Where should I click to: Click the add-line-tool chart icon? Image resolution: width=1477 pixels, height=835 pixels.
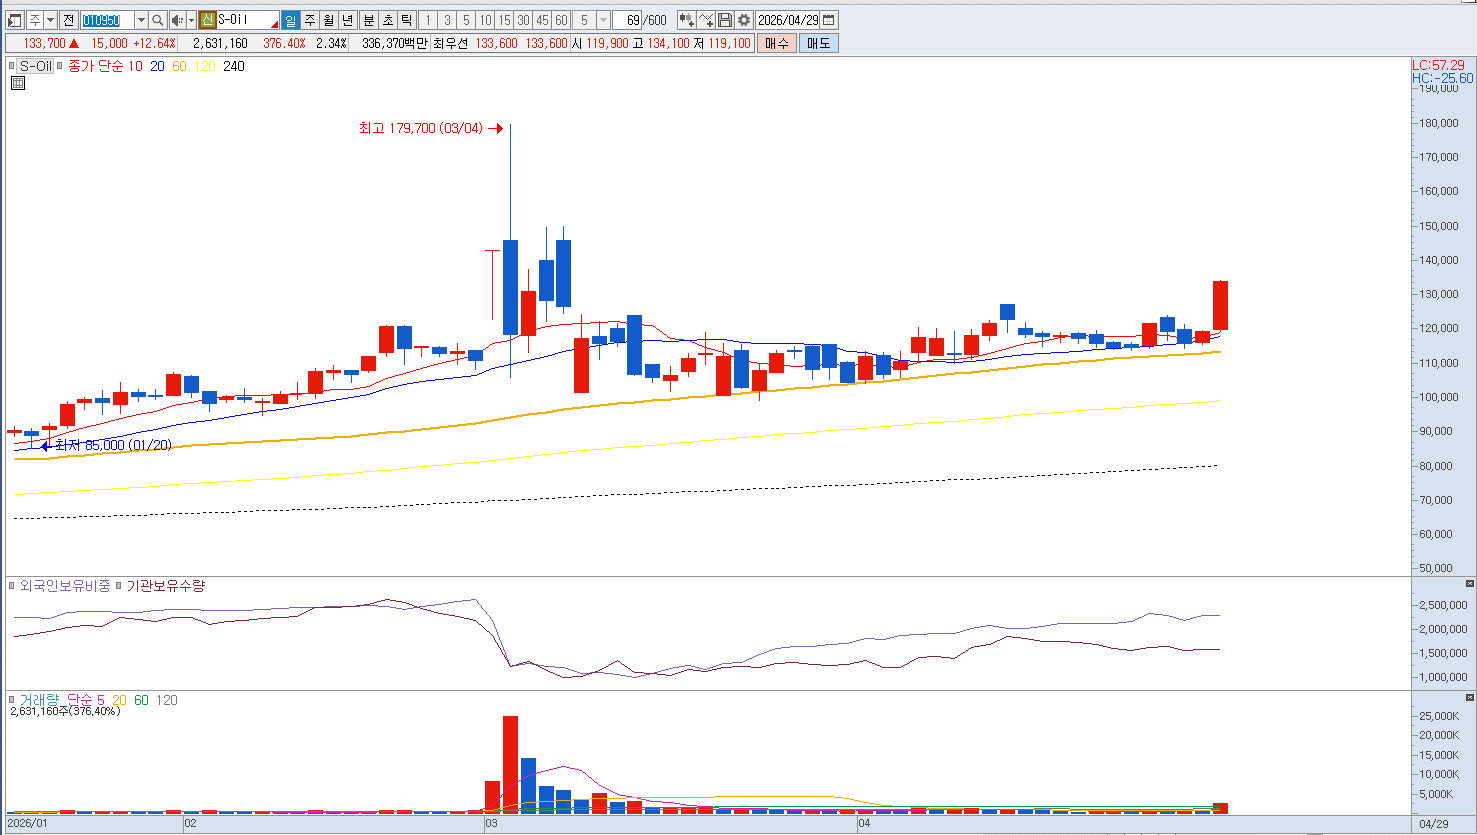pyautogui.click(x=706, y=20)
